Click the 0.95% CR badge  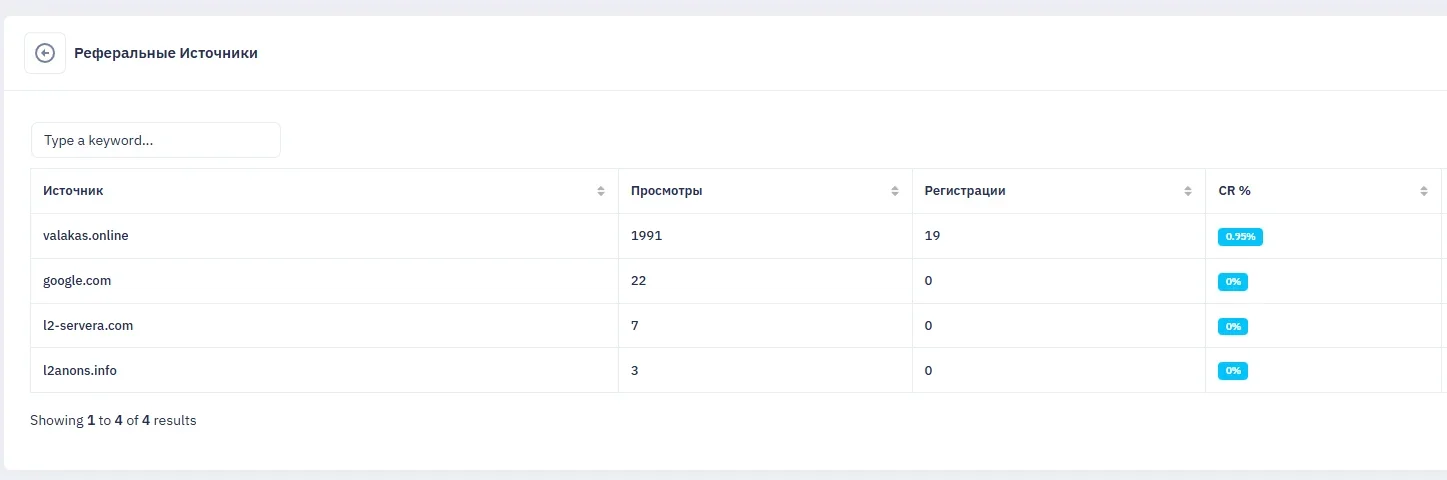click(x=1240, y=237)
